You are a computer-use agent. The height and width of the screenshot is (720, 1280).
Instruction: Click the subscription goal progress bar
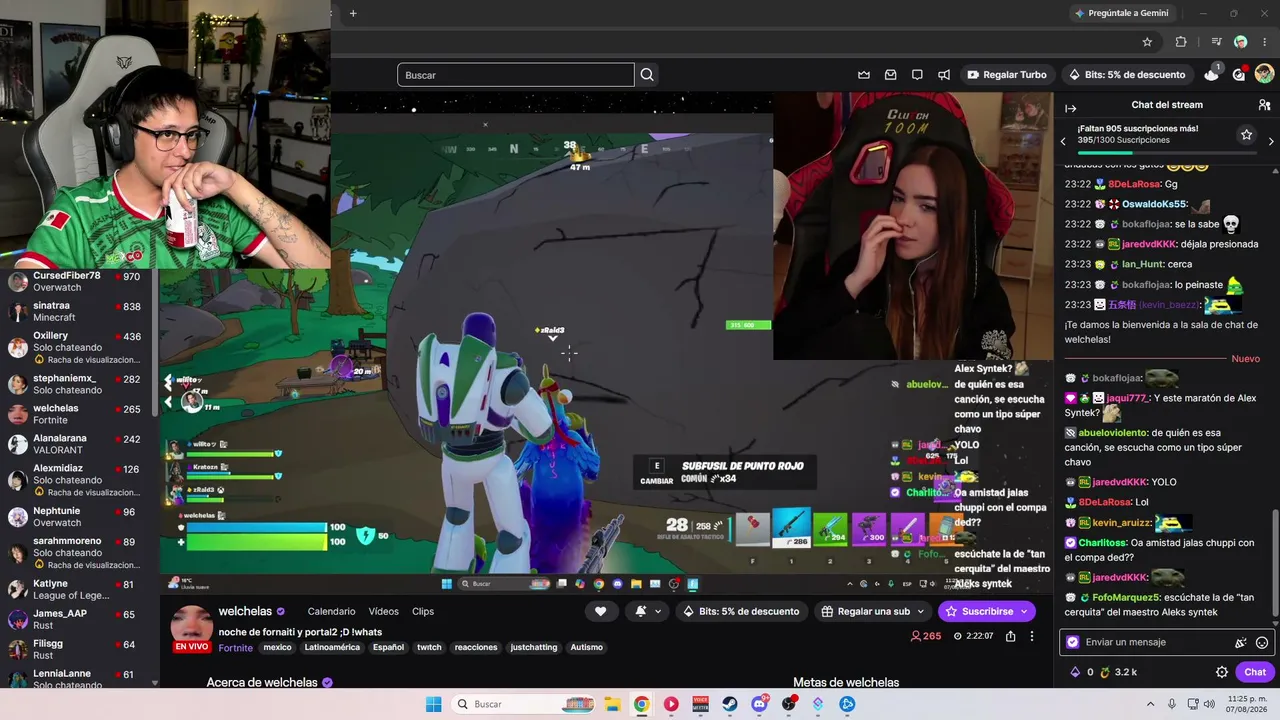tap(1167, 153)
